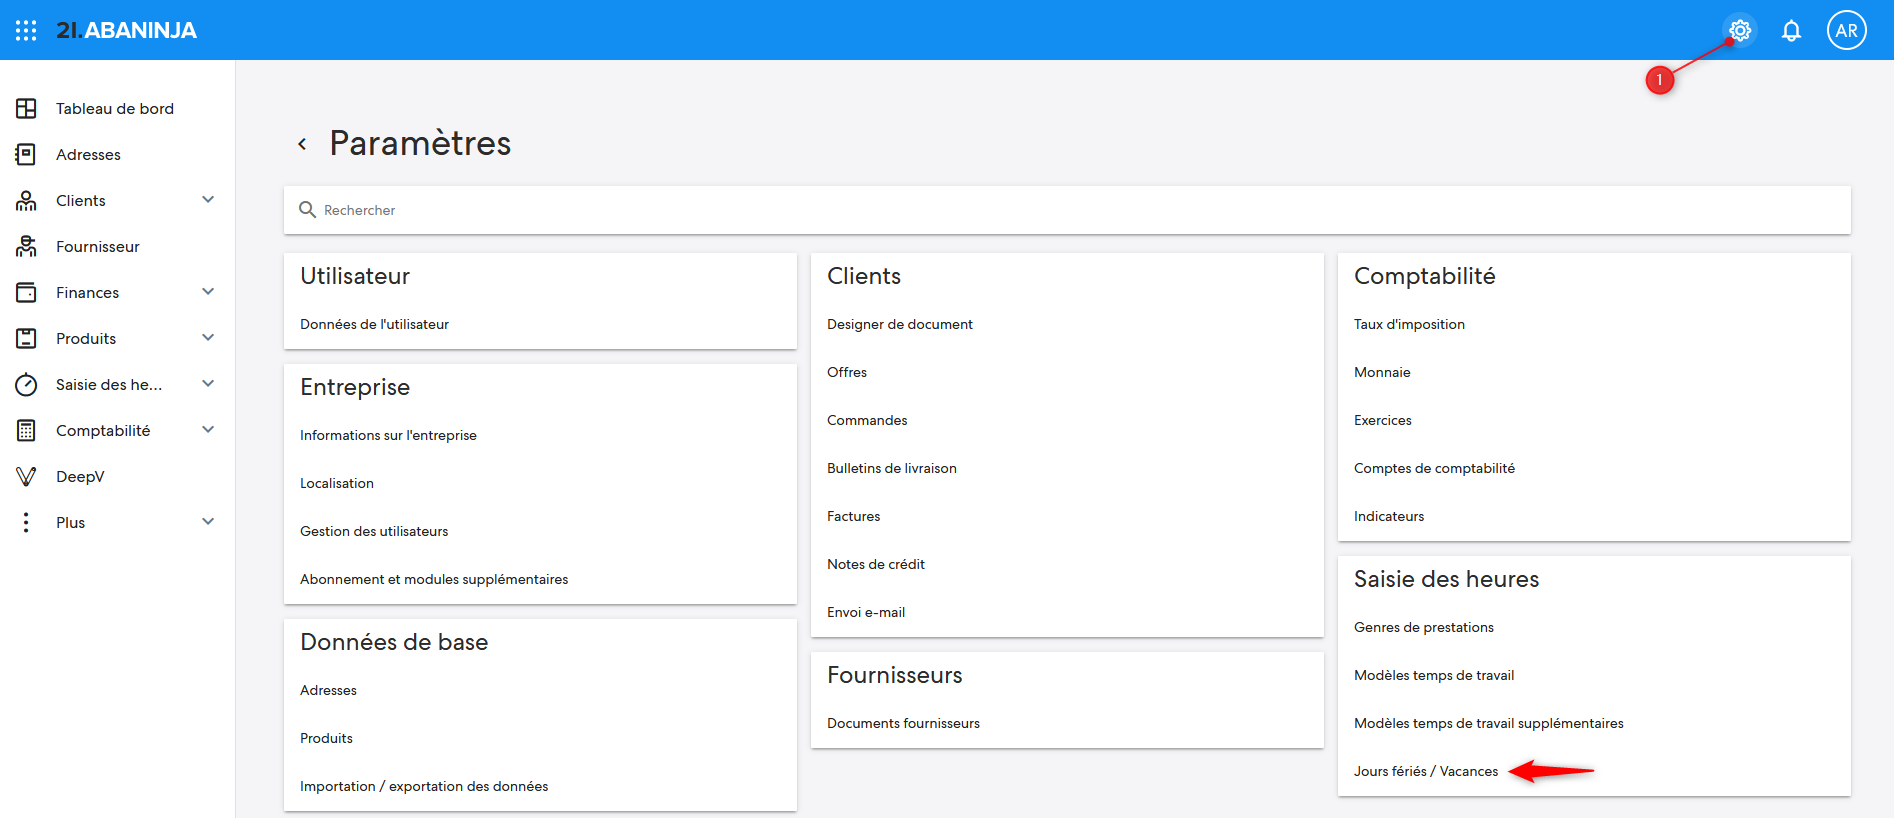The height and width of the screenshot is (818, 1894).
Task: Expand the Plus sidebar menu
Action: pos(208,522)
